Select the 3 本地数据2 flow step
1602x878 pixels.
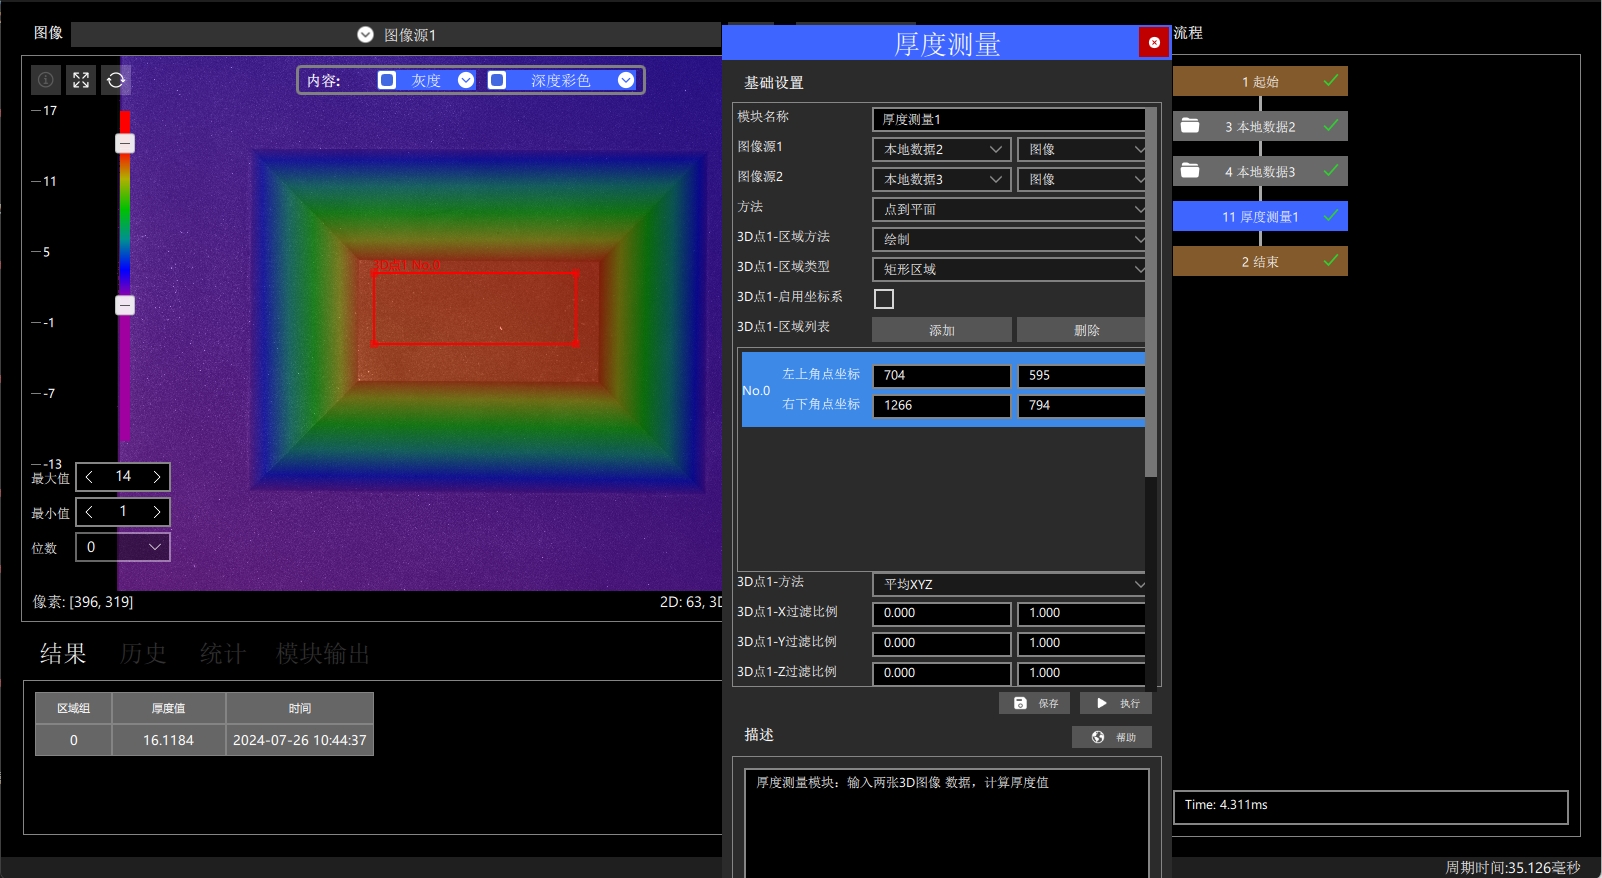pos(1260,126)
